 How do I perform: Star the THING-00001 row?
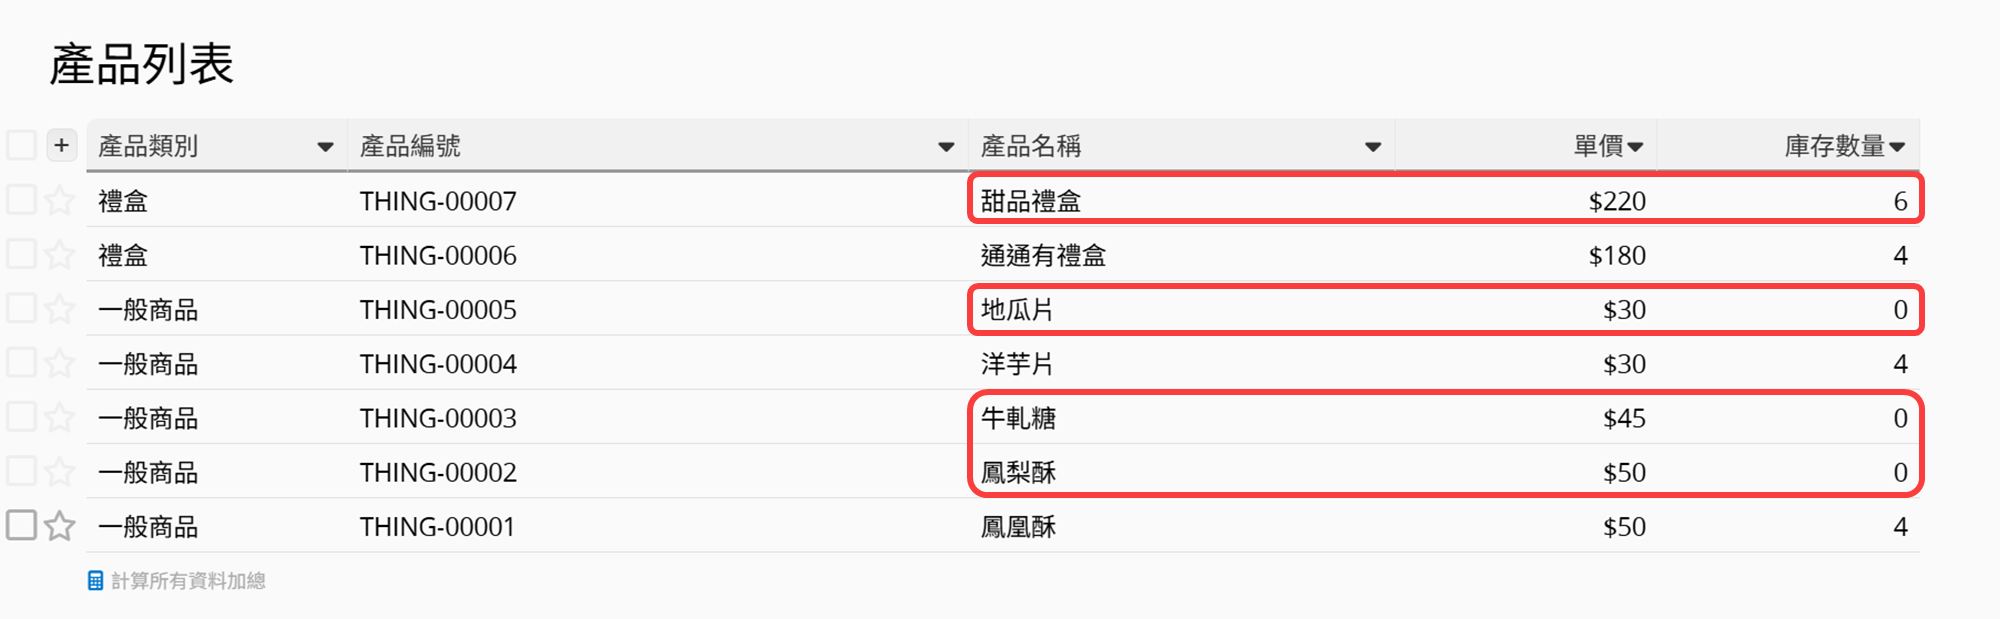[60, 526]
